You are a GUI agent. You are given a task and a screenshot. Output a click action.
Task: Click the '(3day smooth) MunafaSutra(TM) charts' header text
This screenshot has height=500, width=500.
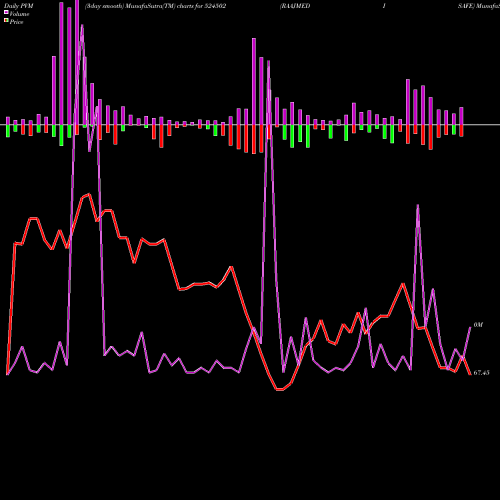tap(140, 6)
